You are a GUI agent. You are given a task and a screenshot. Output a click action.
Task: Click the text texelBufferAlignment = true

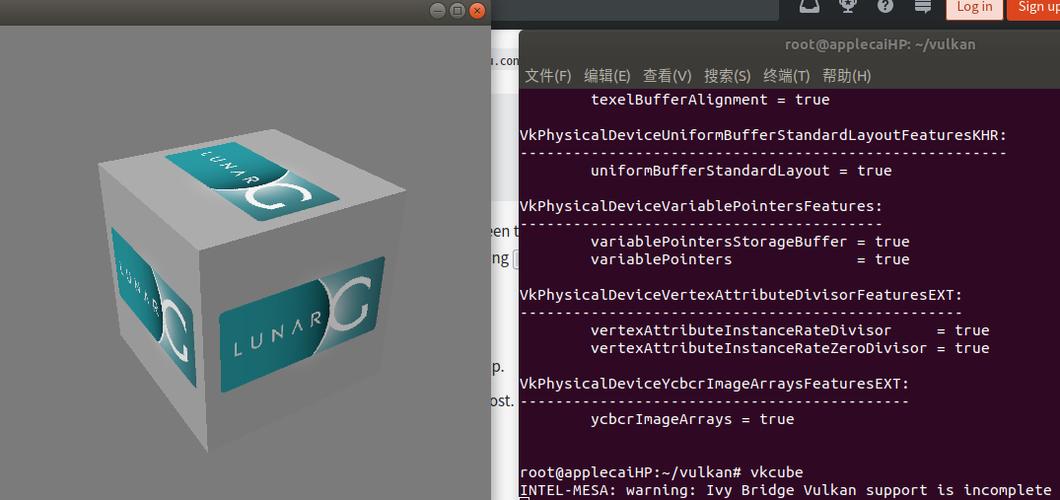[x=710, y=100]
